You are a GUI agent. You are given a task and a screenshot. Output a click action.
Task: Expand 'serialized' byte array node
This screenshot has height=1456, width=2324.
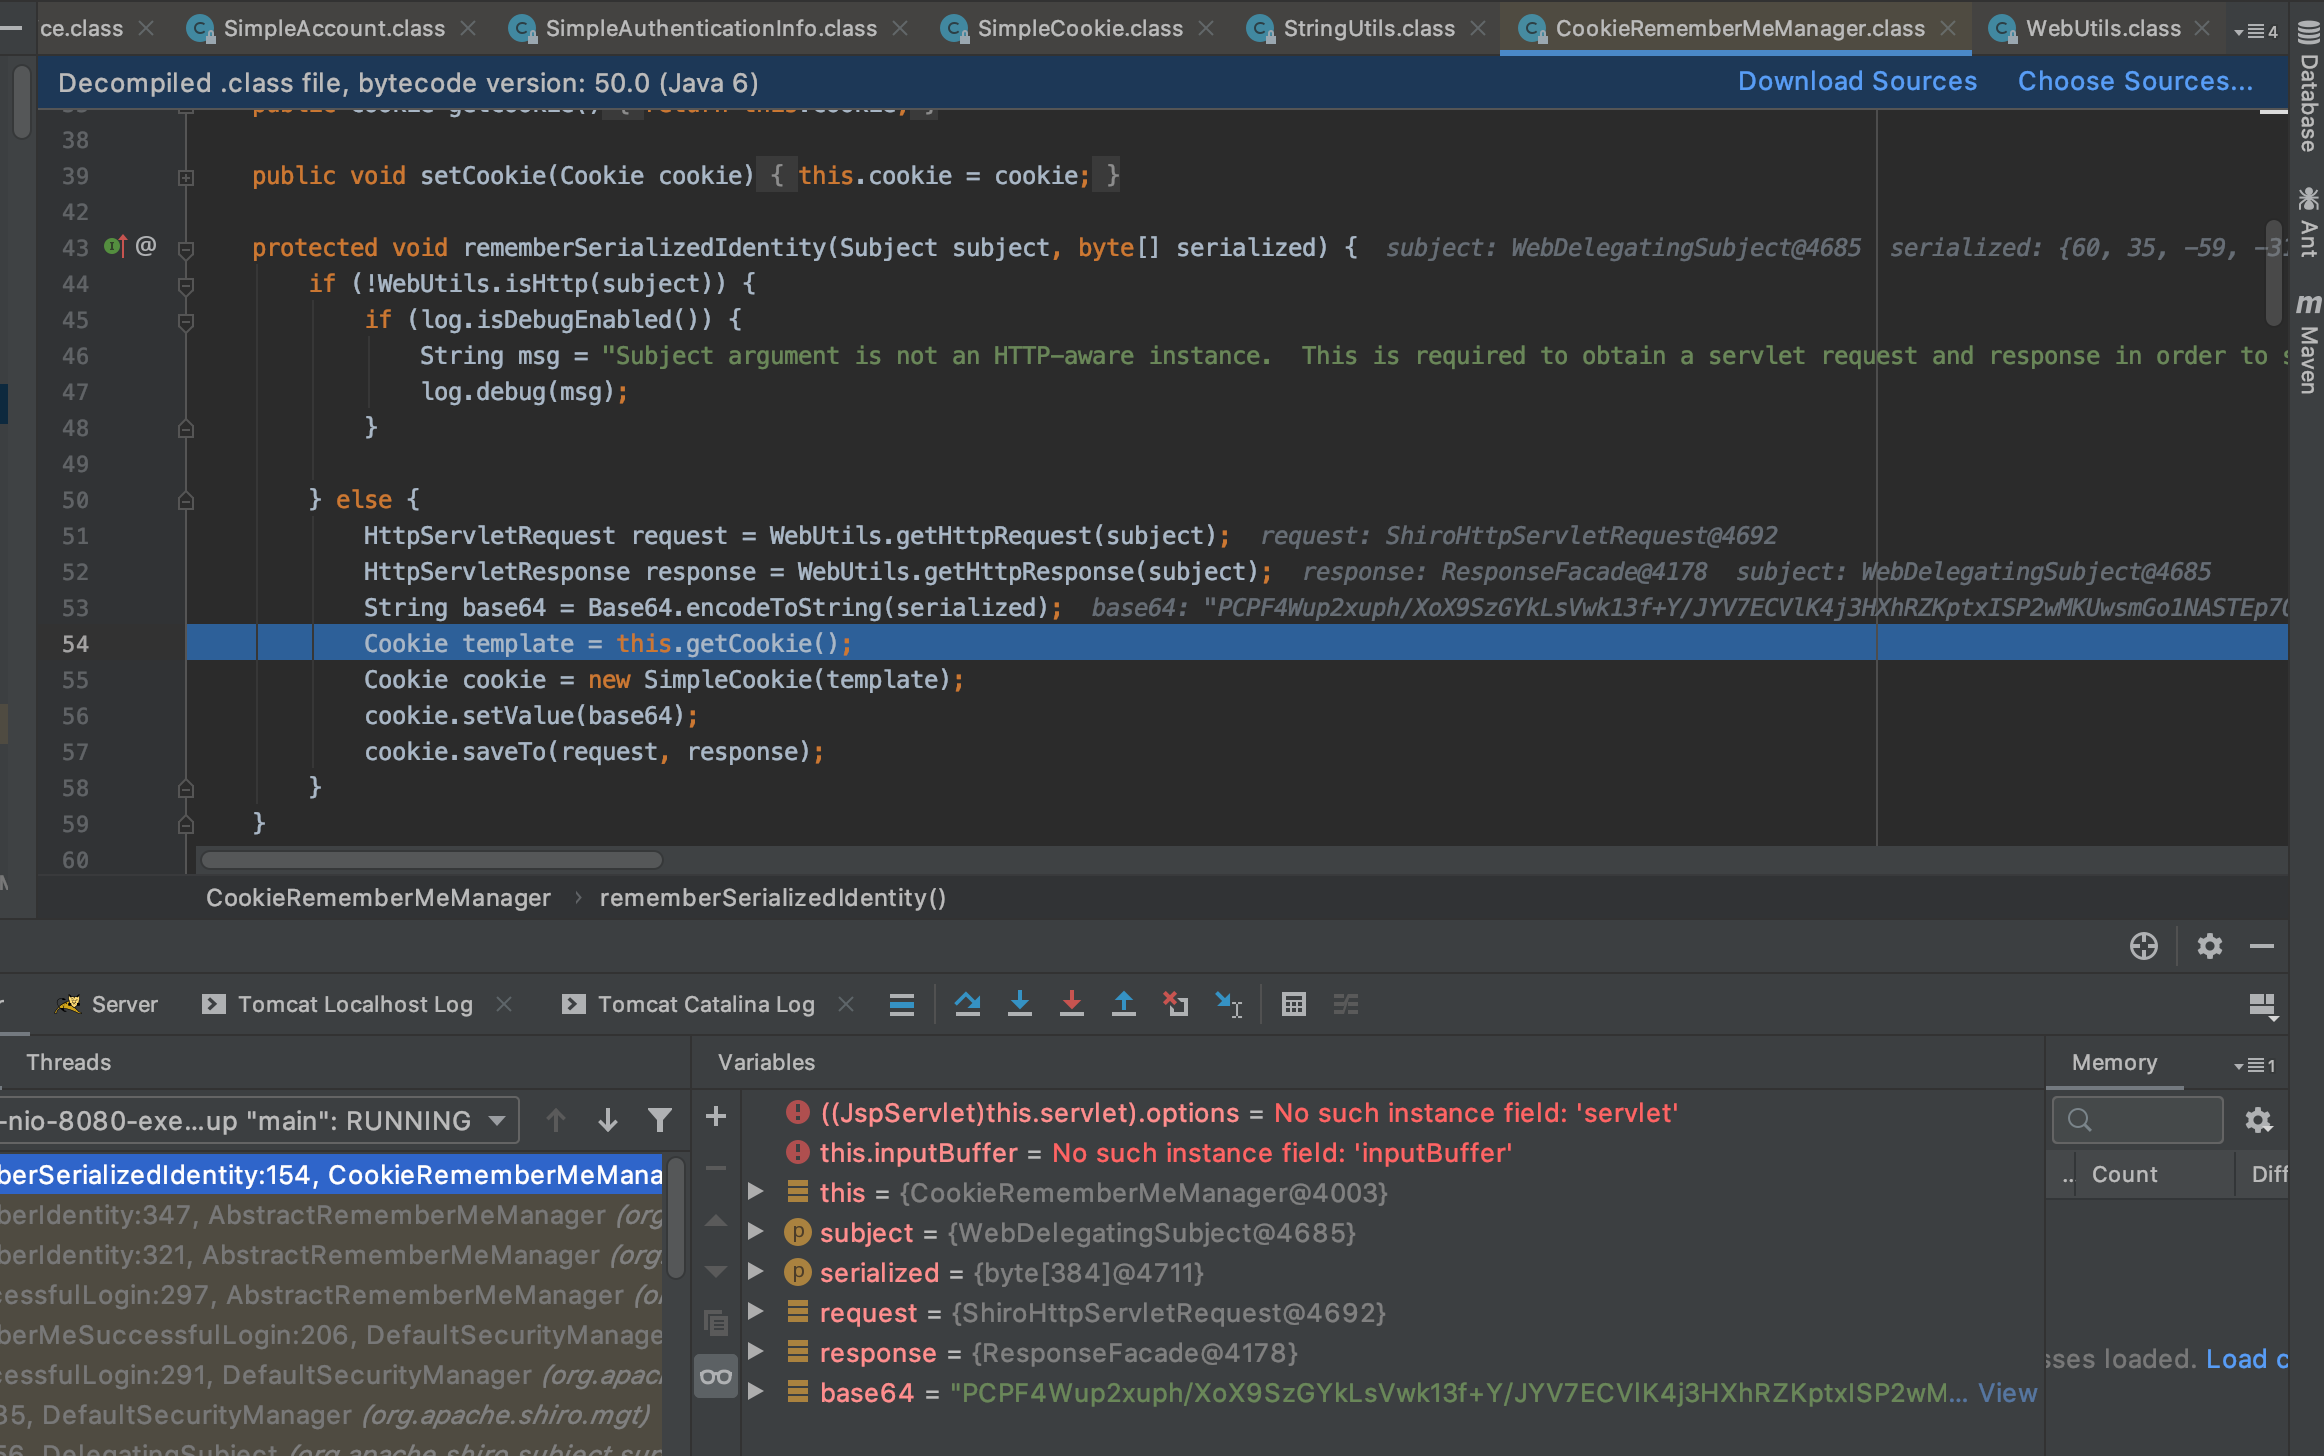[756, 1272]
